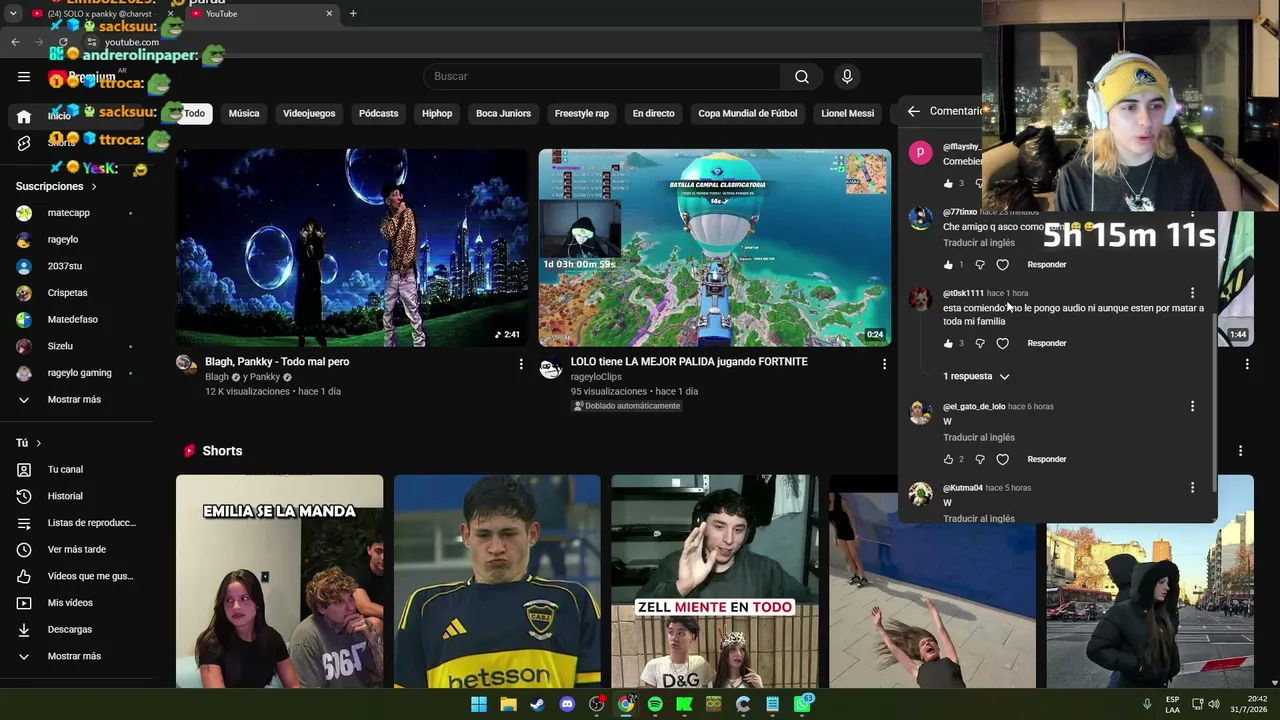Play the Fortnite Batalla Campal video thumbnail

(x=715, y=248)
